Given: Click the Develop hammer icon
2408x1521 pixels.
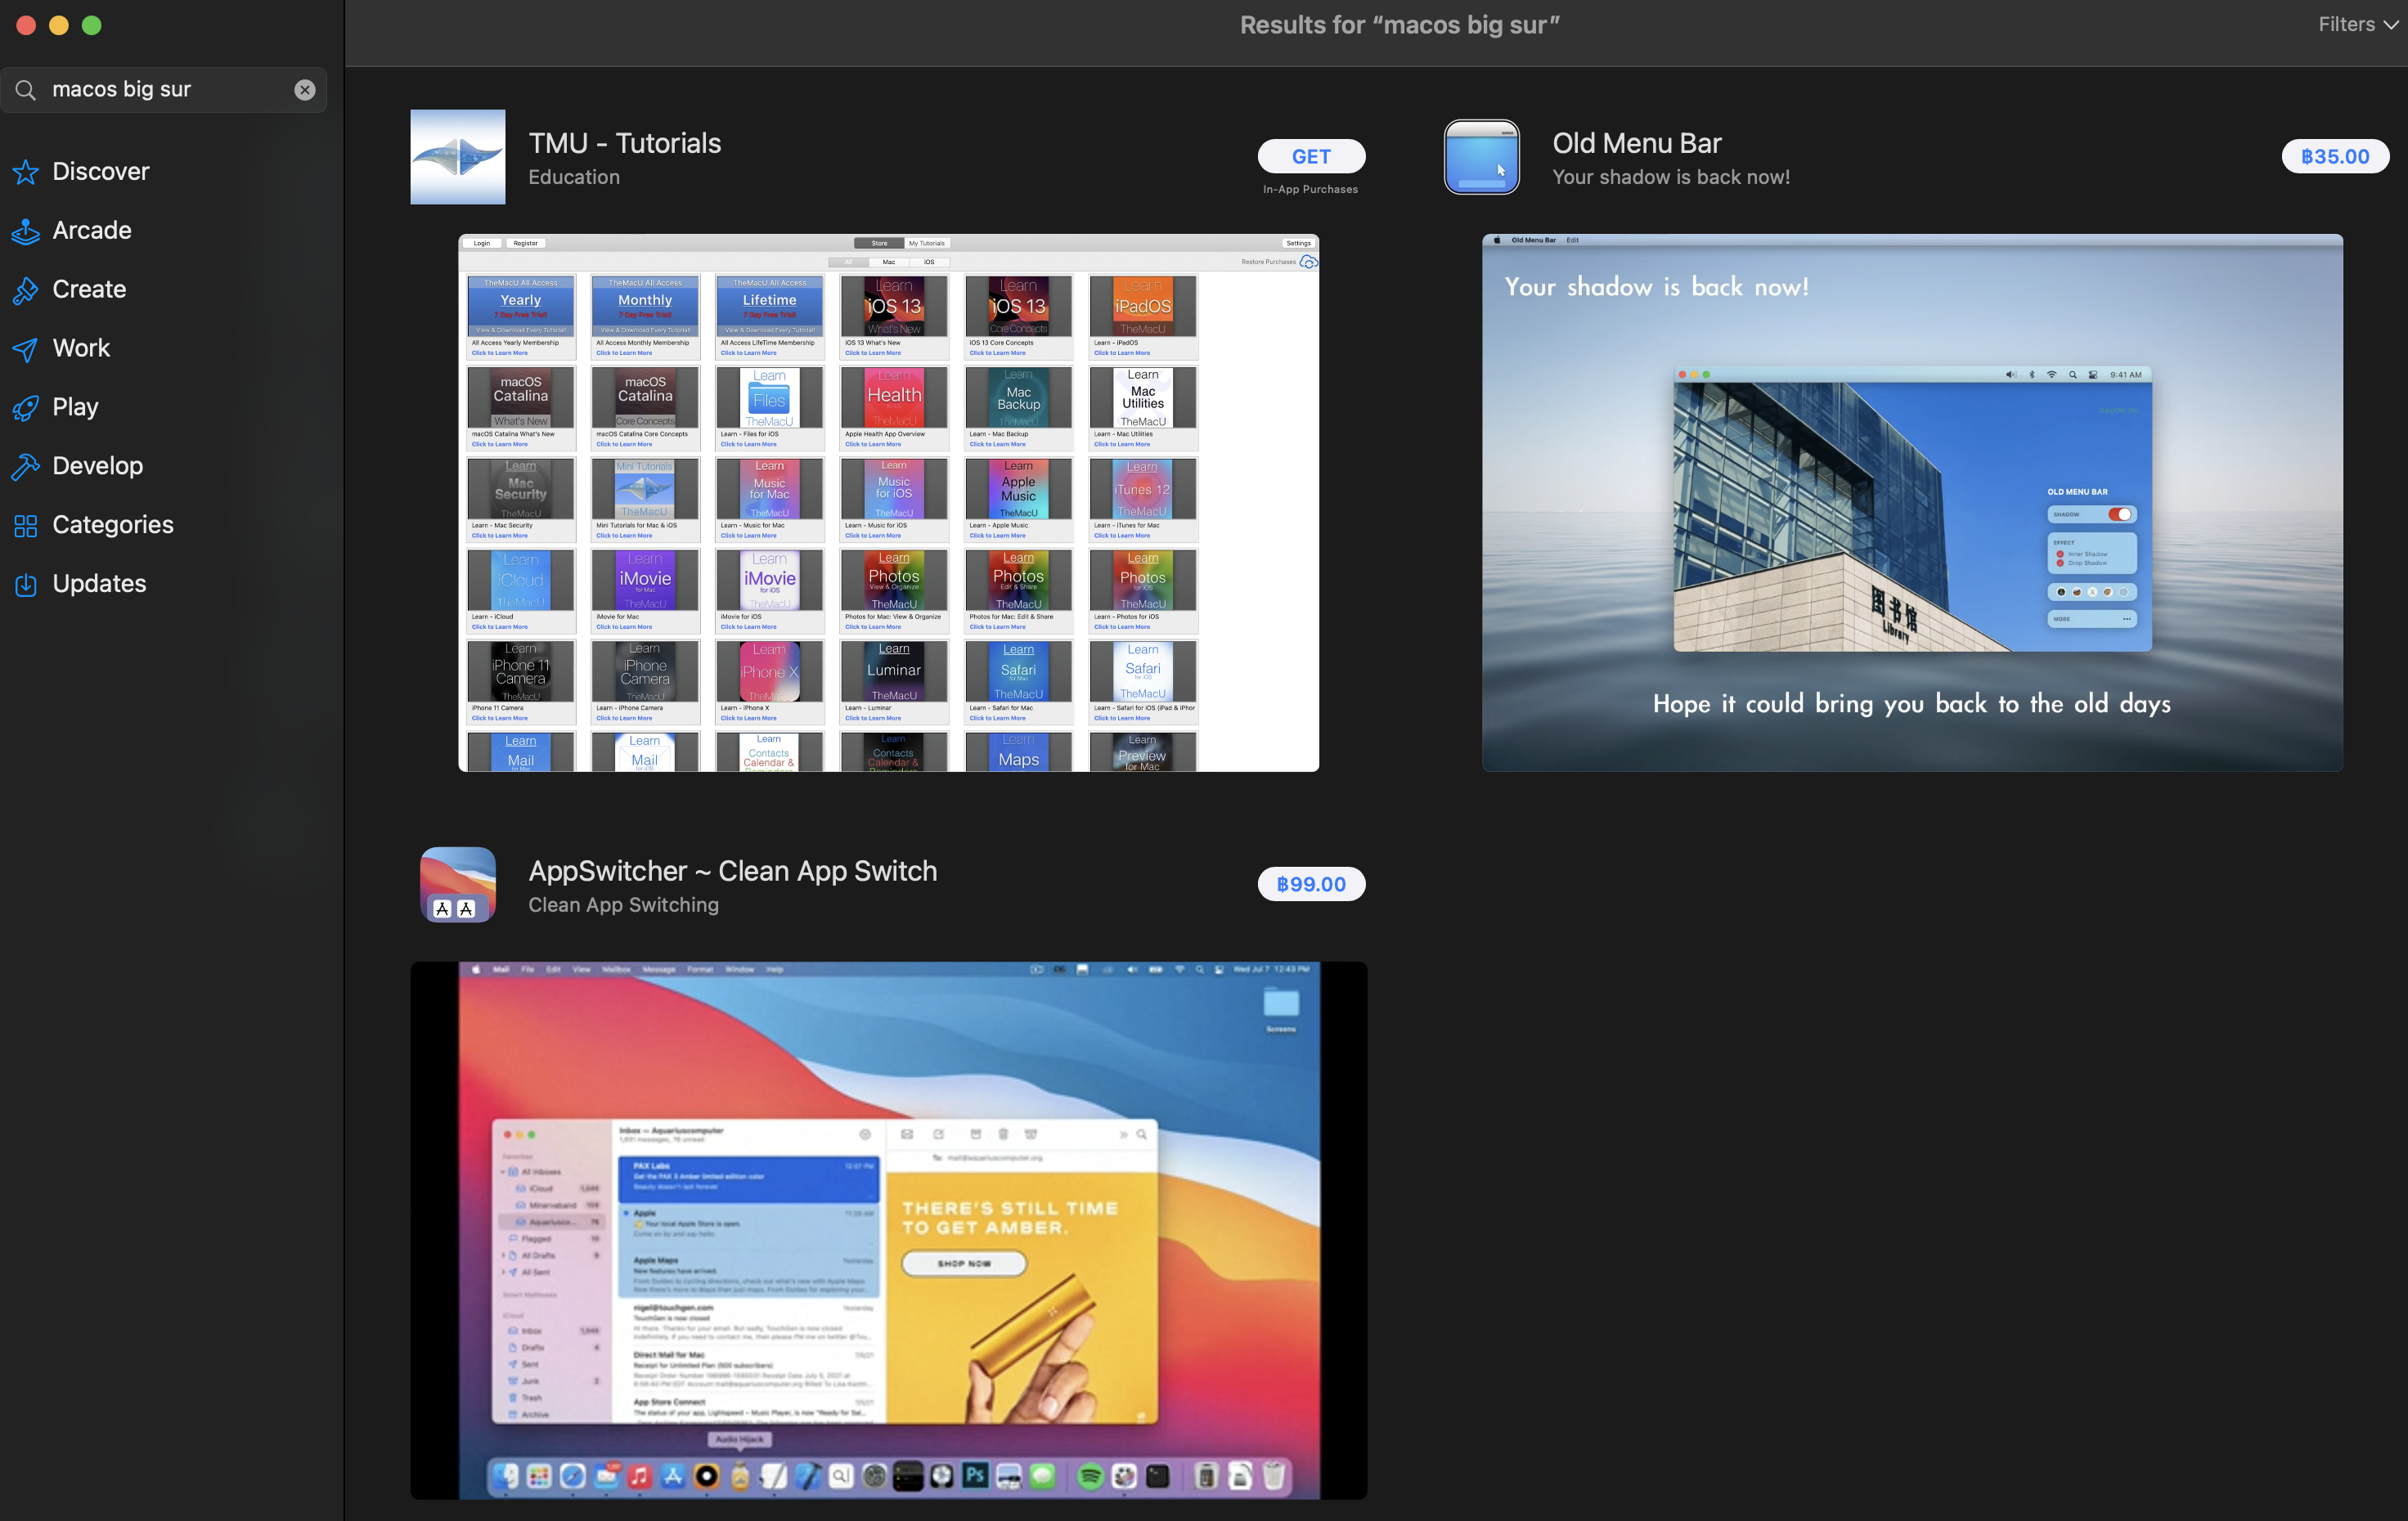Looking at the screenshot, I should 26,466.
